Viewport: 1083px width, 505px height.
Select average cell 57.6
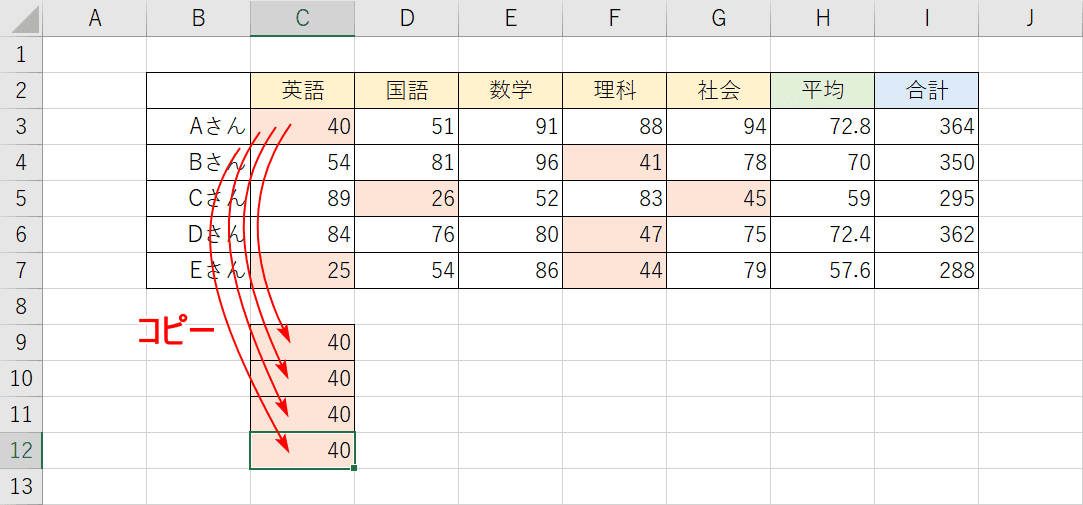click(x=823, y=270)
